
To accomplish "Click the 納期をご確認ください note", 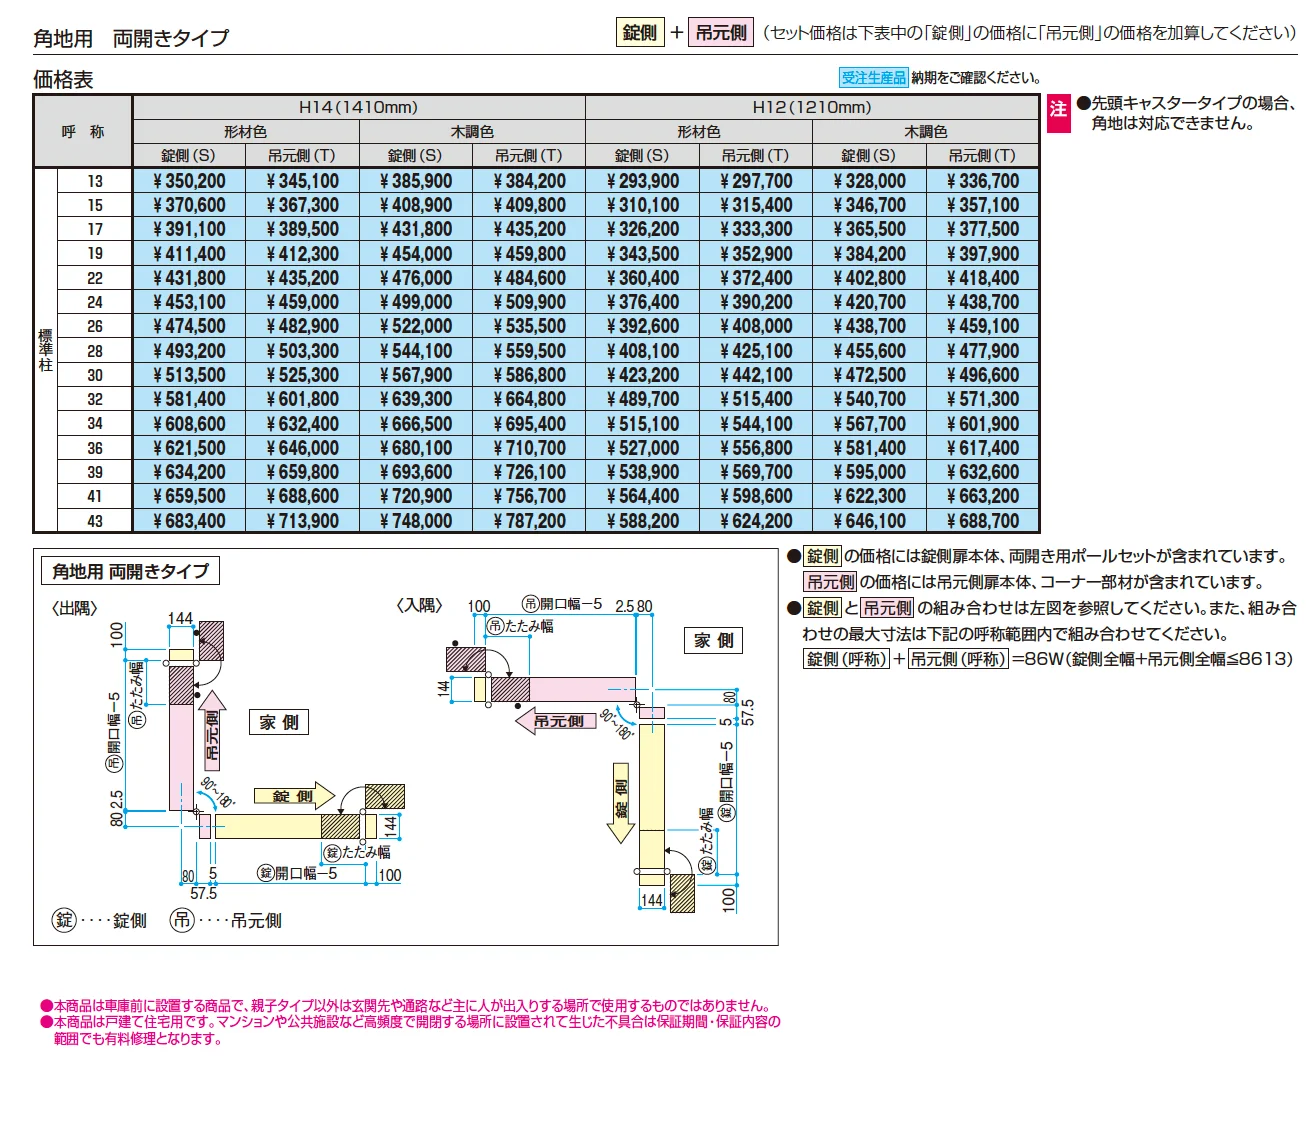I will click(x=976, y=78).
